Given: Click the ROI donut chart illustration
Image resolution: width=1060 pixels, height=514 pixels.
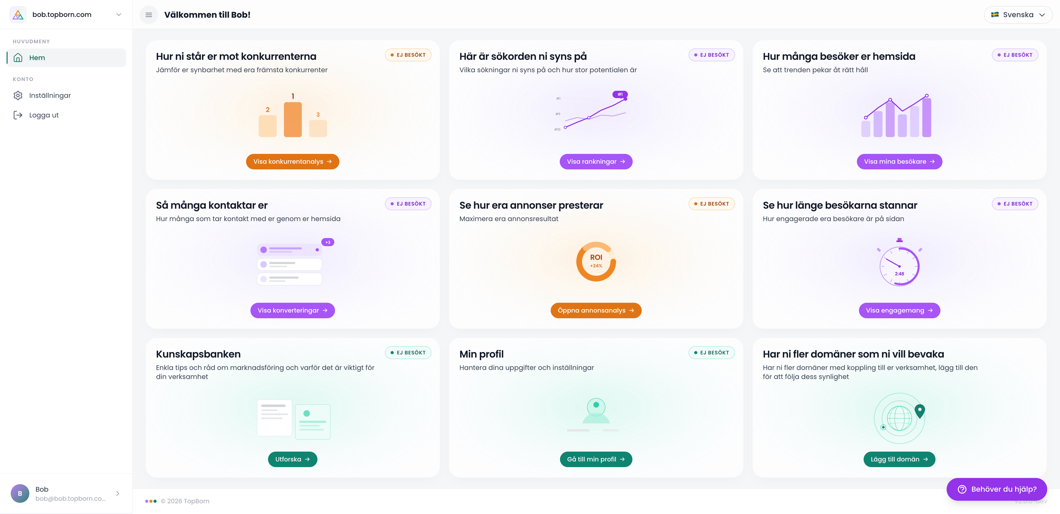Looking at the screenshot, I should point(596,262).
